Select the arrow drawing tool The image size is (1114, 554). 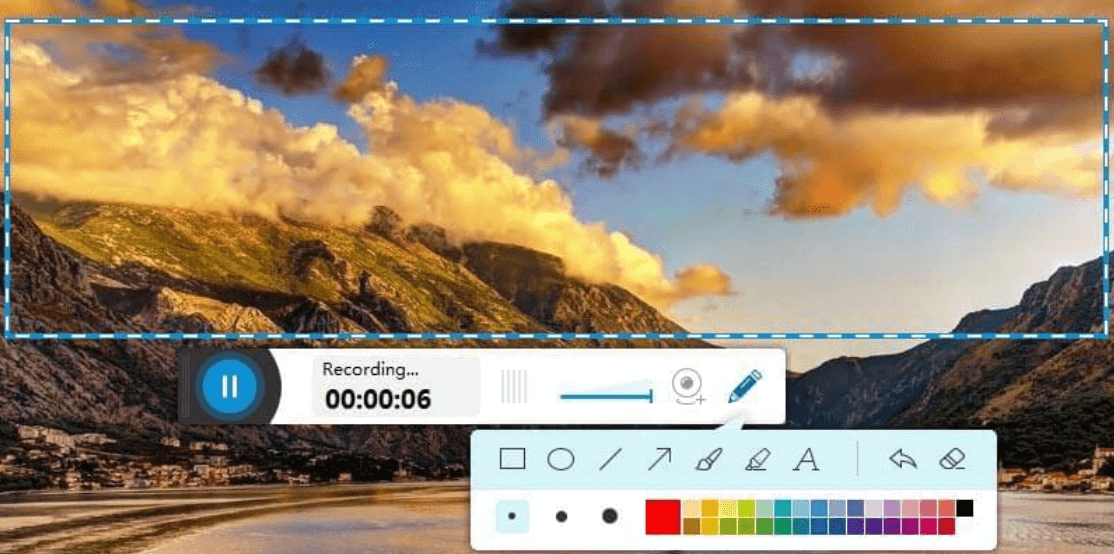coord(659,459)
